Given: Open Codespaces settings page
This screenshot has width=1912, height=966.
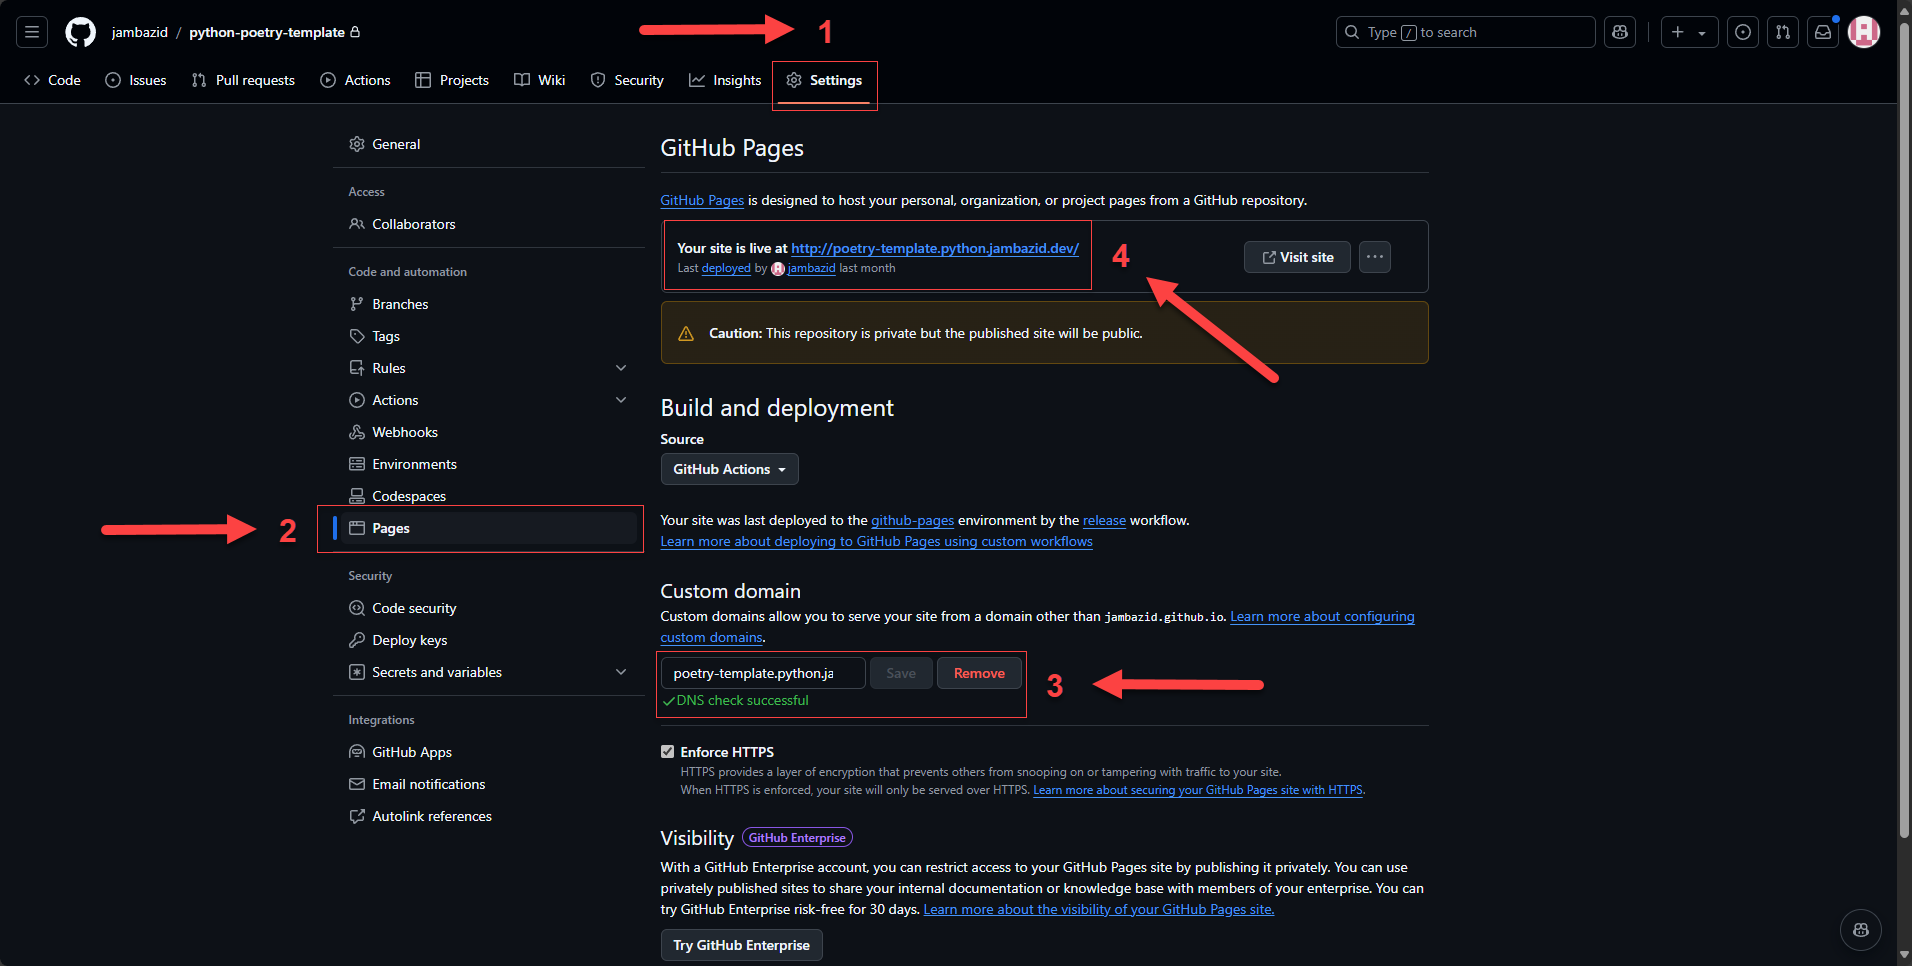Looking at the screenshot, I should click(489, 496).
